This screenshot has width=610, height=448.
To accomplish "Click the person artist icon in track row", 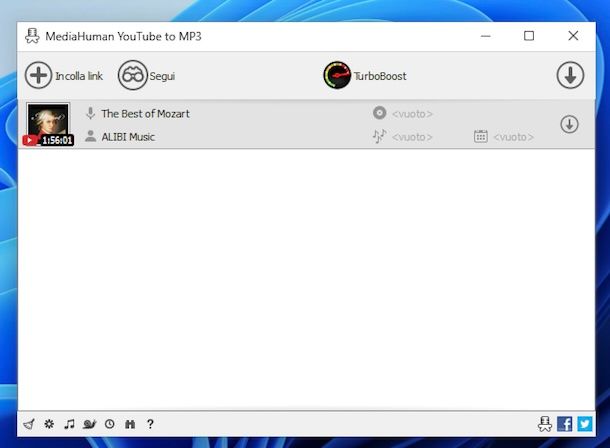I will point(90,136).
